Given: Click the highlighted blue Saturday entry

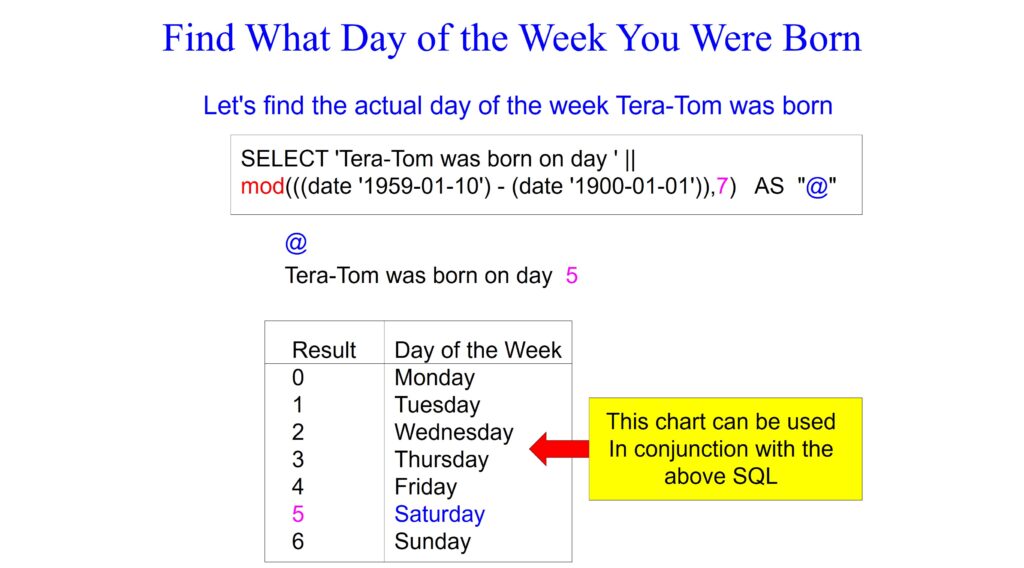Looking at the screenshot, I should 439,514.
